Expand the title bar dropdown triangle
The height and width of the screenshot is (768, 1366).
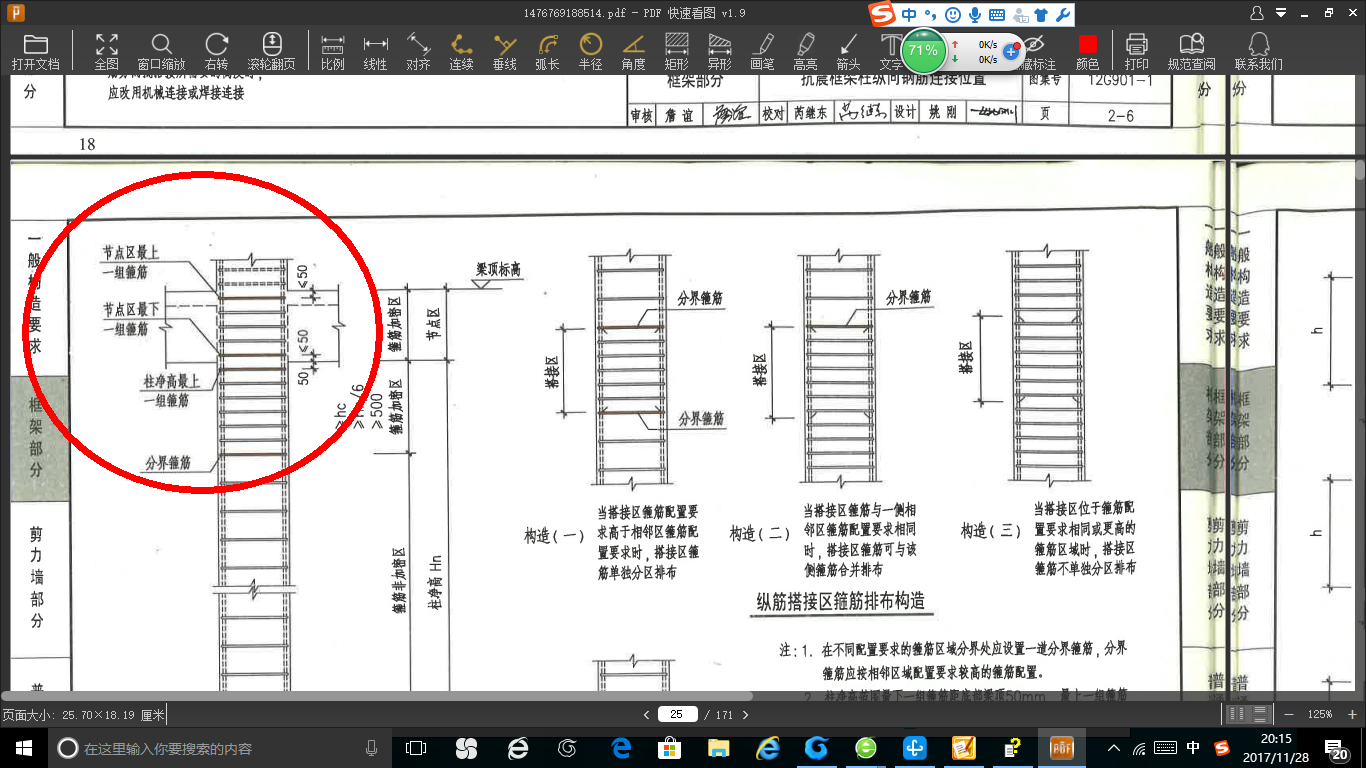point(1281,13)
